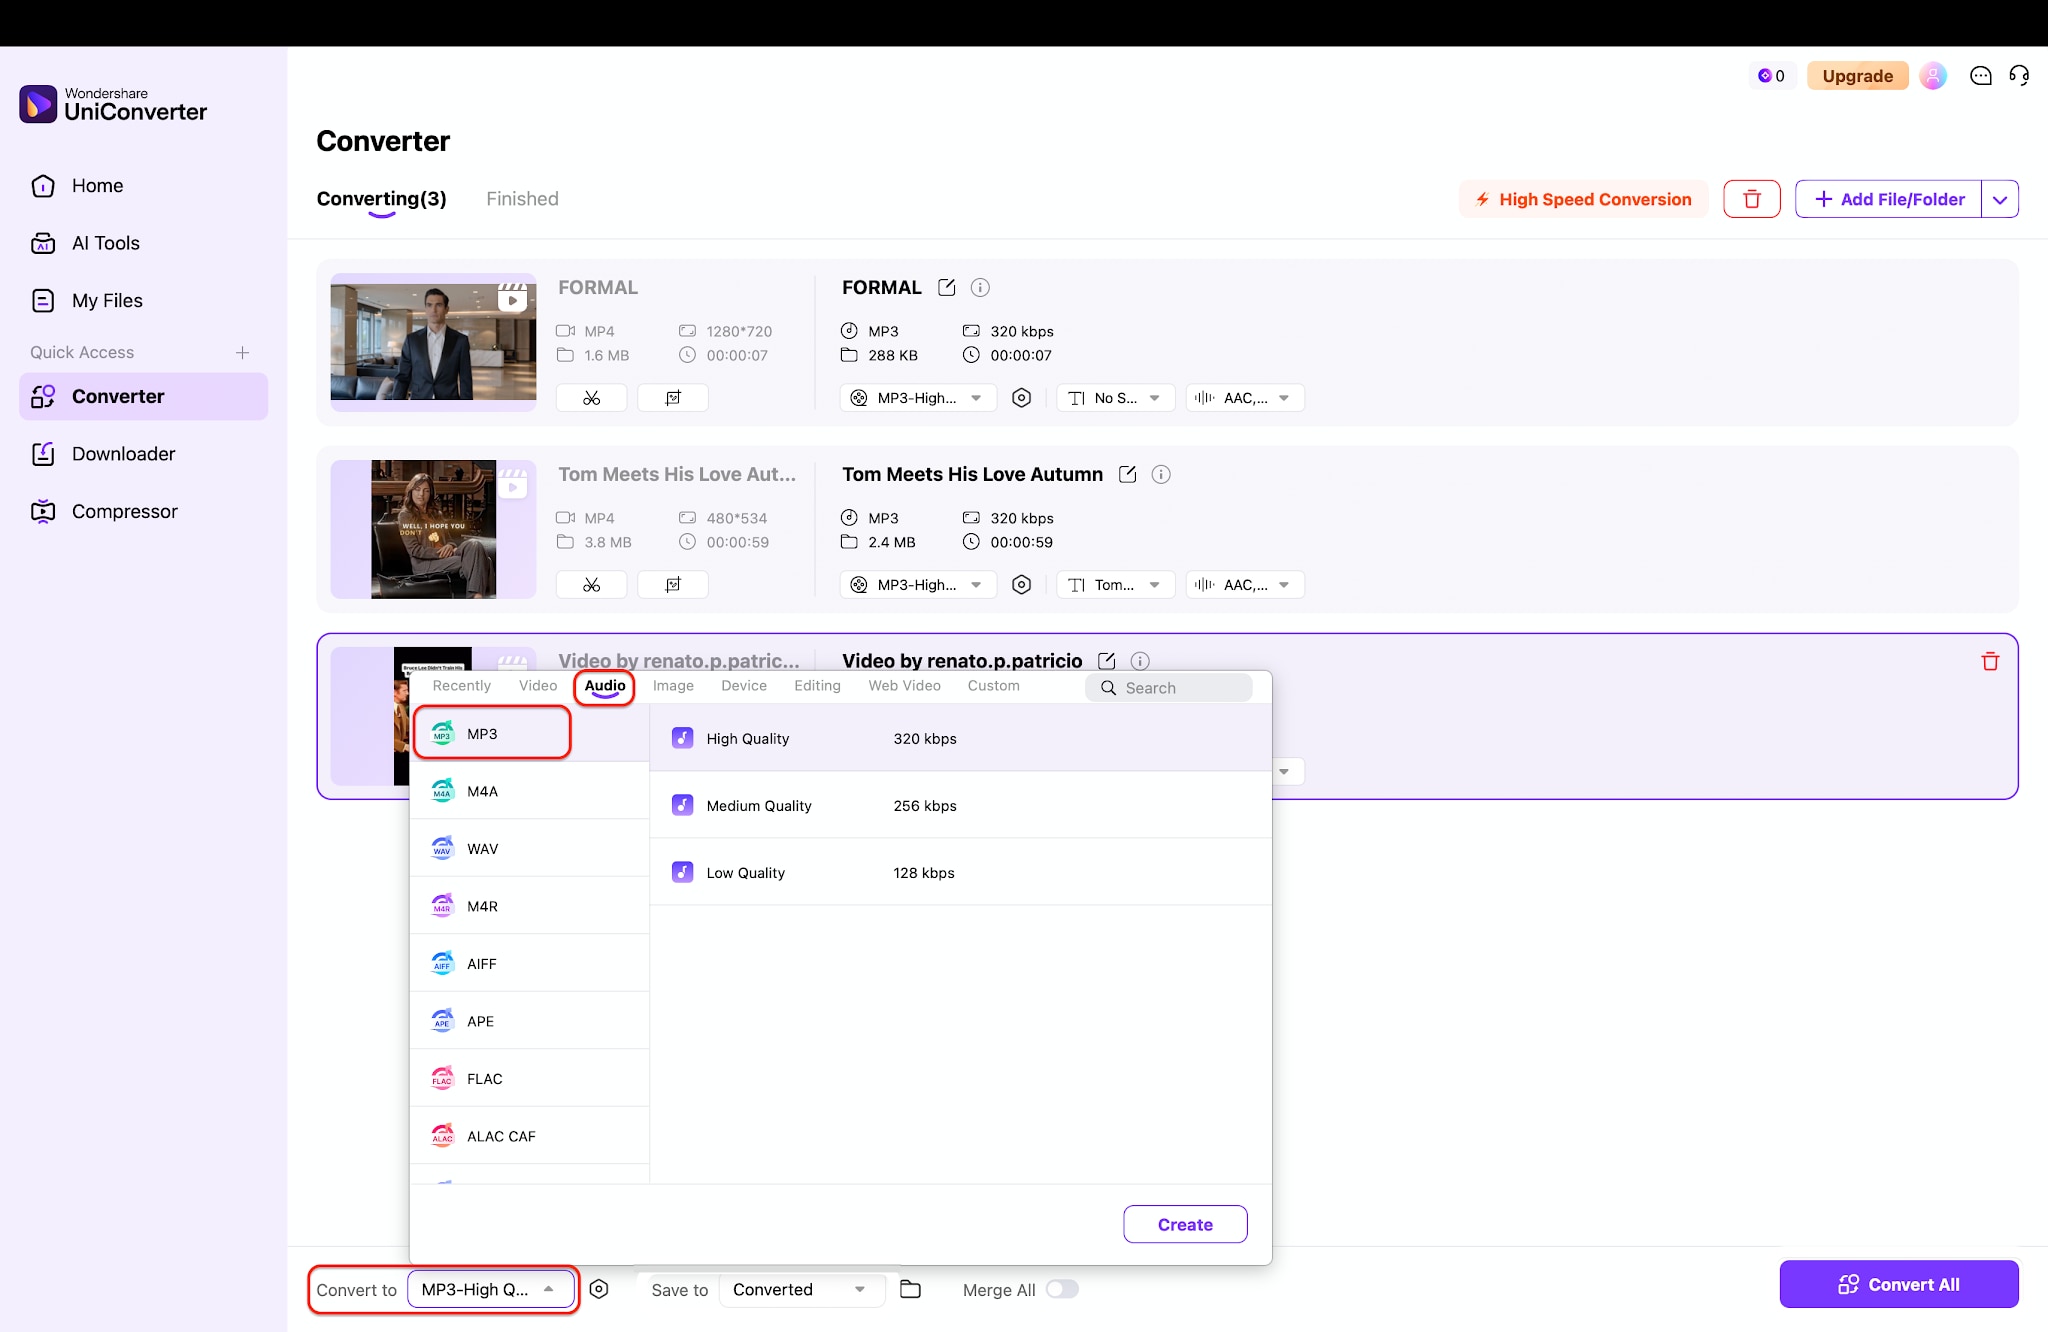This screenshot has height=1332, width=2048.
Task: Rename Tom Meets His Love Autumn output
Action: pyautogui.click(x=1128, y=475)
